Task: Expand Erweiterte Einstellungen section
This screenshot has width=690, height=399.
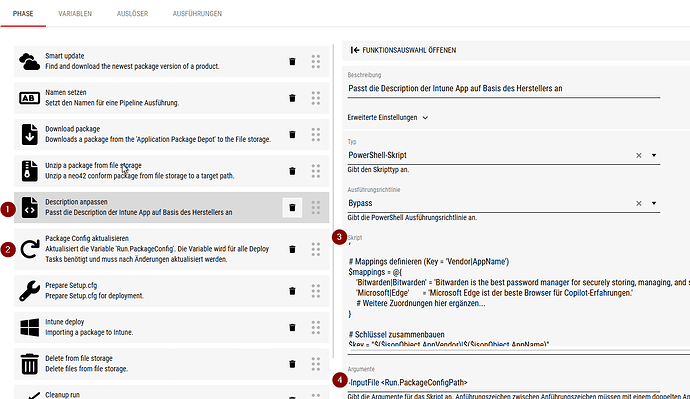Action: [x=388, y=117]
